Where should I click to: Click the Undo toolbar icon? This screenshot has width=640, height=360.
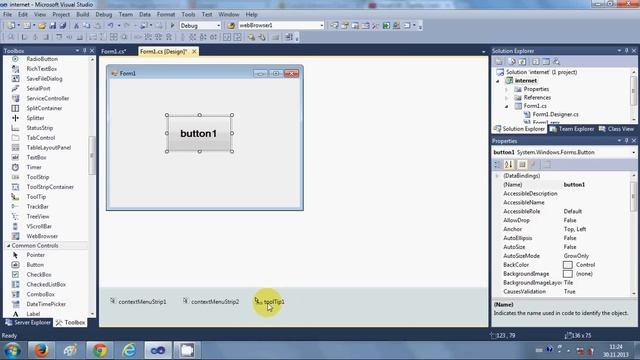click(x=111, y=26)
